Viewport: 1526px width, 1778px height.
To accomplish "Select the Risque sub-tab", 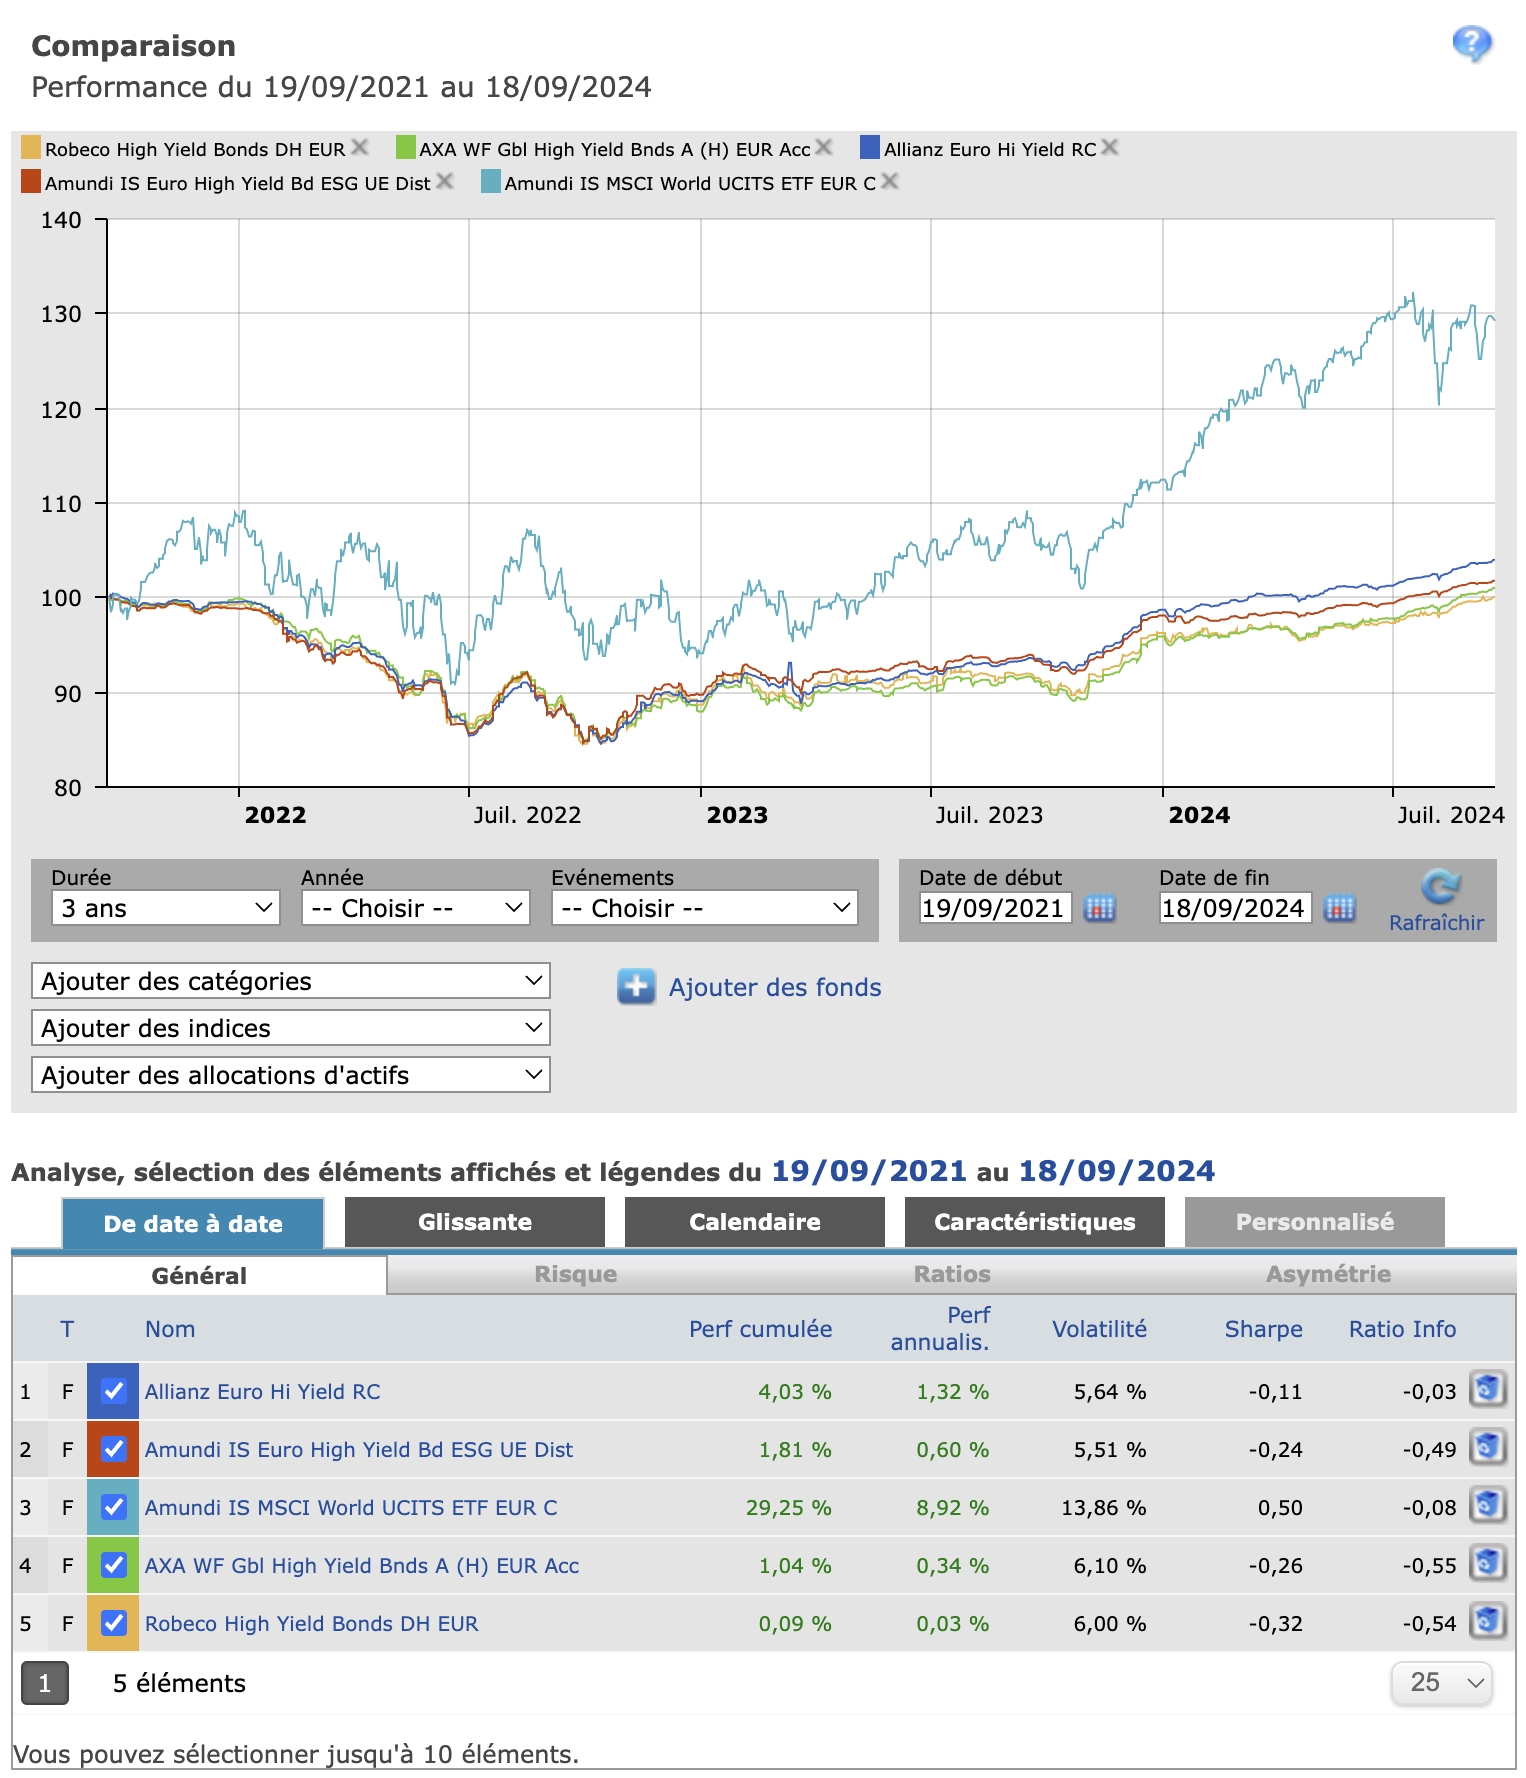I will (576, 1274).
